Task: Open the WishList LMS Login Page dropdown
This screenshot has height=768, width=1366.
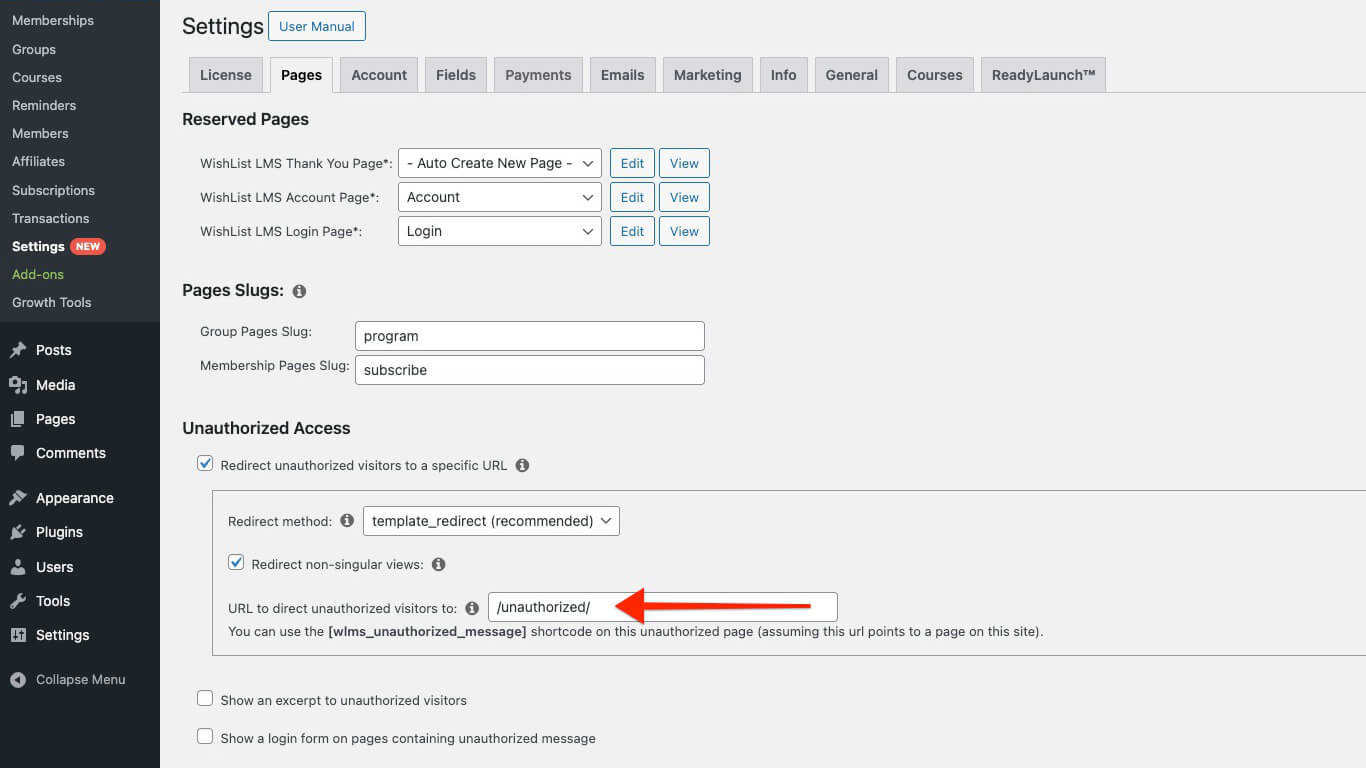Action: pyautogui.click(x=499, y=231)
